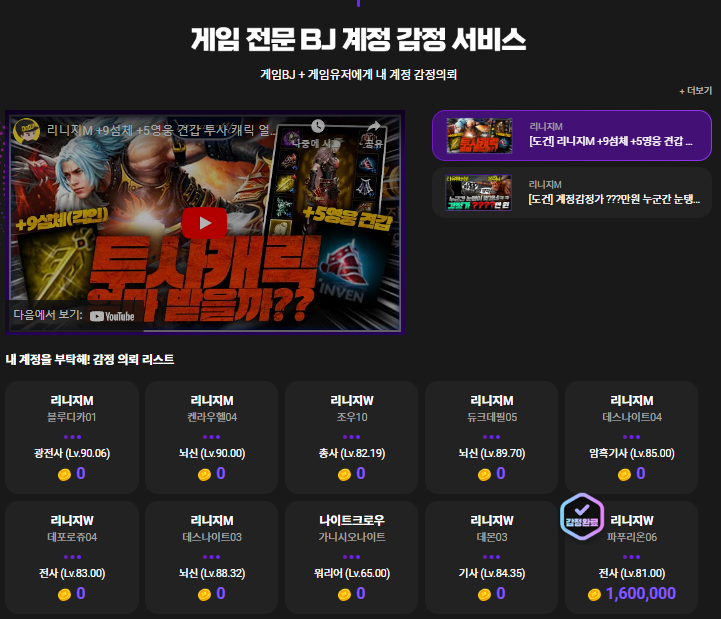Click the gold coin icon on 데스나이트03 card
This screenshot has height=619, width=721.
click(204, 595)
